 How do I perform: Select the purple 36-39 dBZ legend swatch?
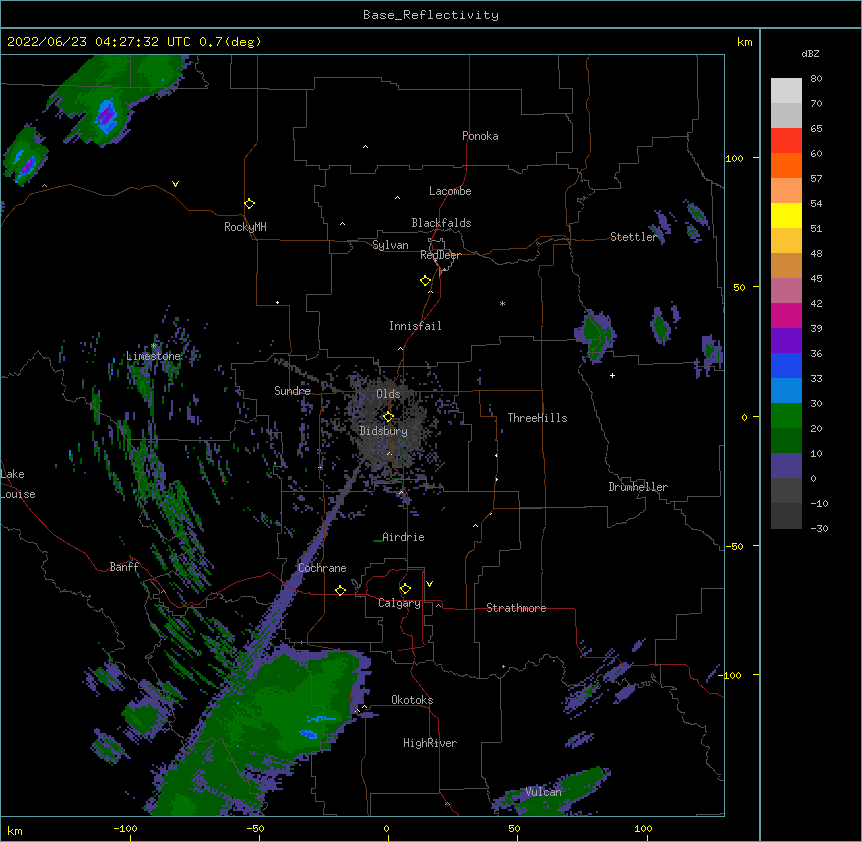tap(786, 340)
